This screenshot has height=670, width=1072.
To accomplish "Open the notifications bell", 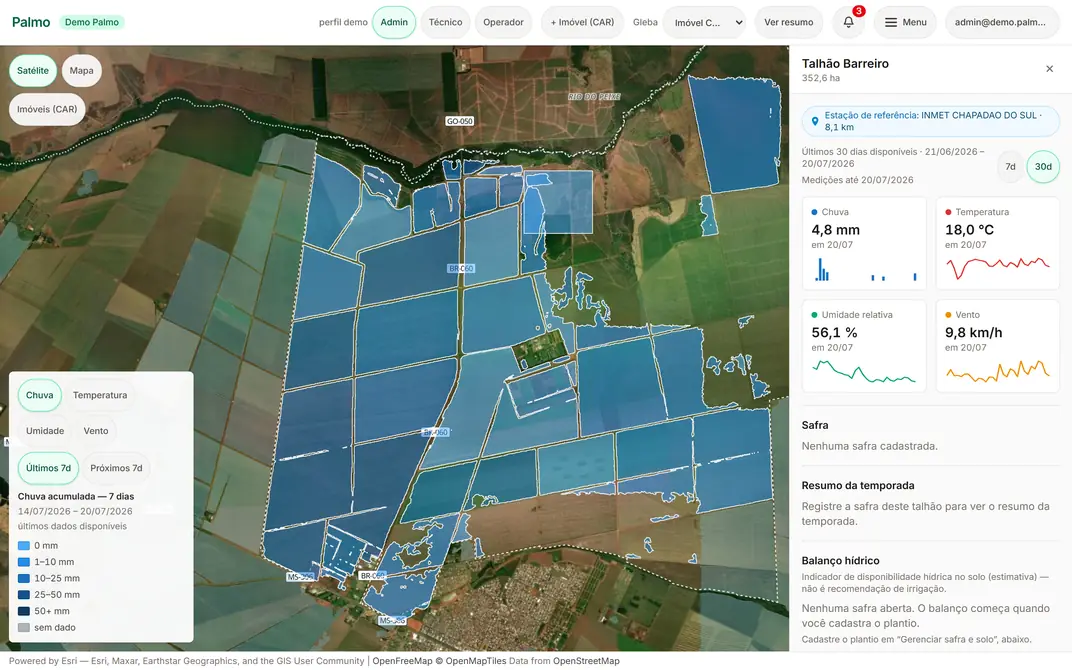I will tap(848, 22).
